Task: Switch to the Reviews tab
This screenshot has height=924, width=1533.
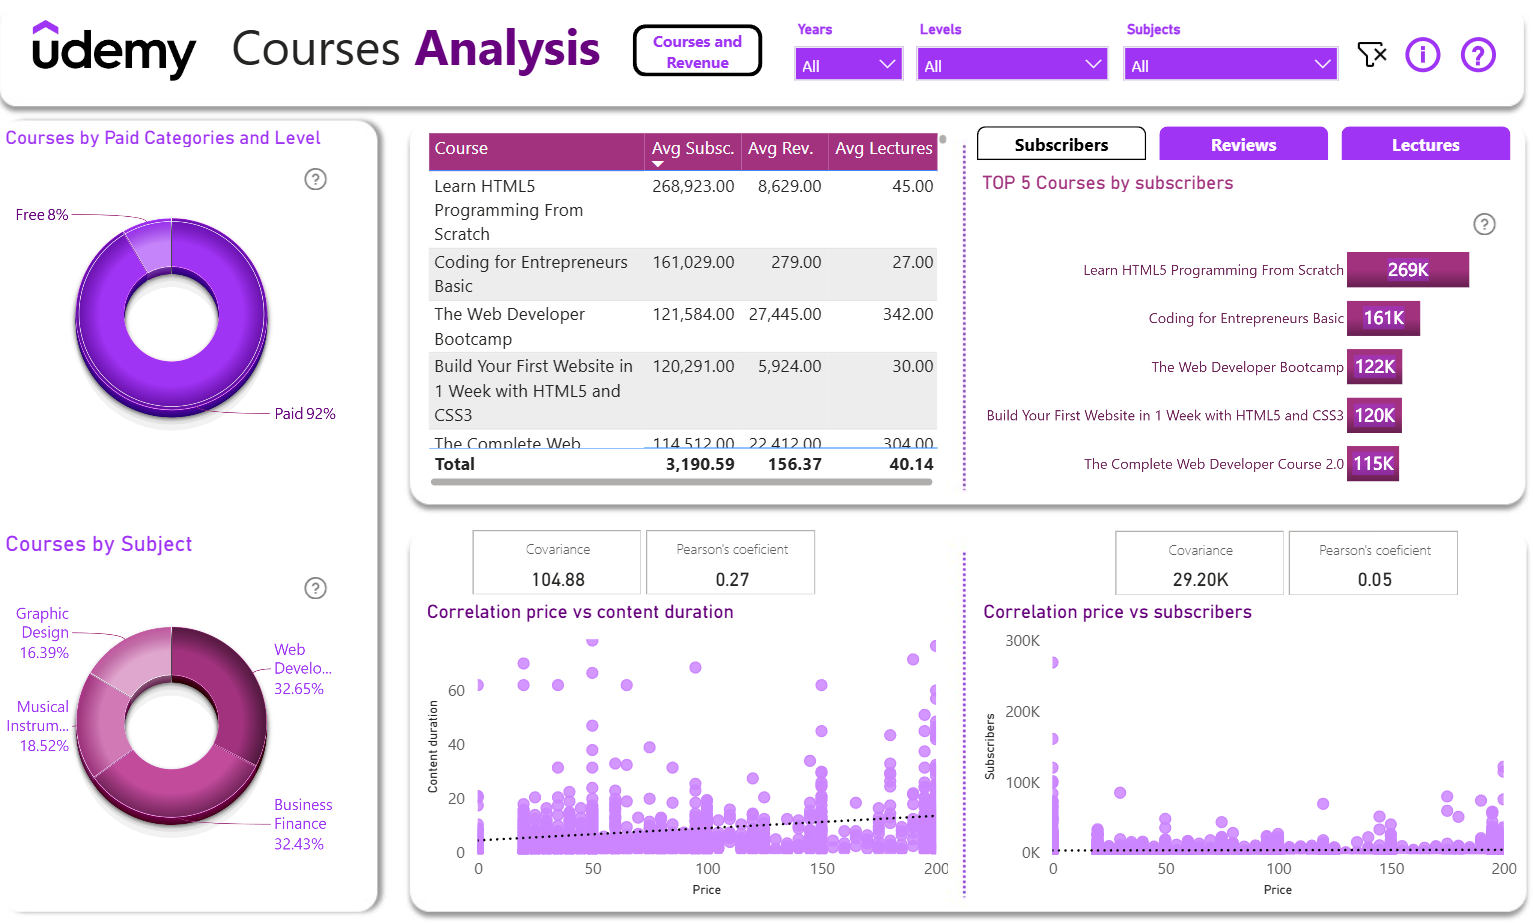Action: 1243,144
